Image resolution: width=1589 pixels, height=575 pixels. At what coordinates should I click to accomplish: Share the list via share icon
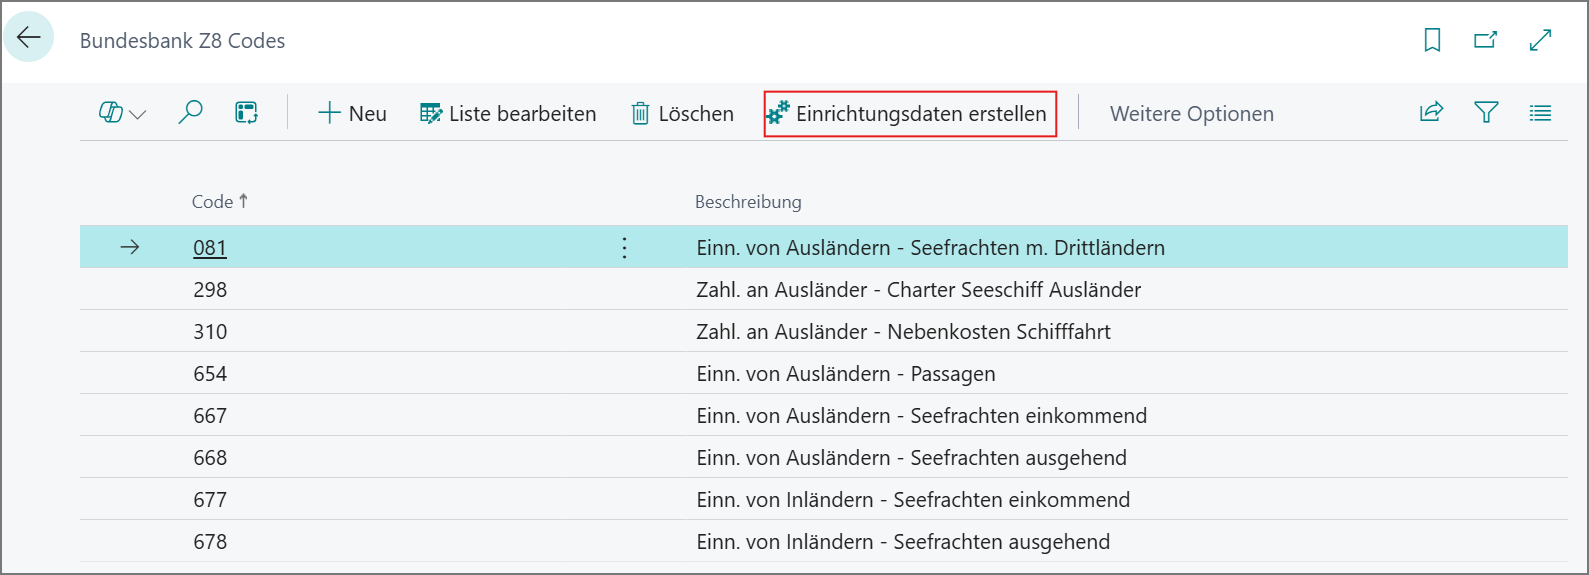tap(1432, 112)
